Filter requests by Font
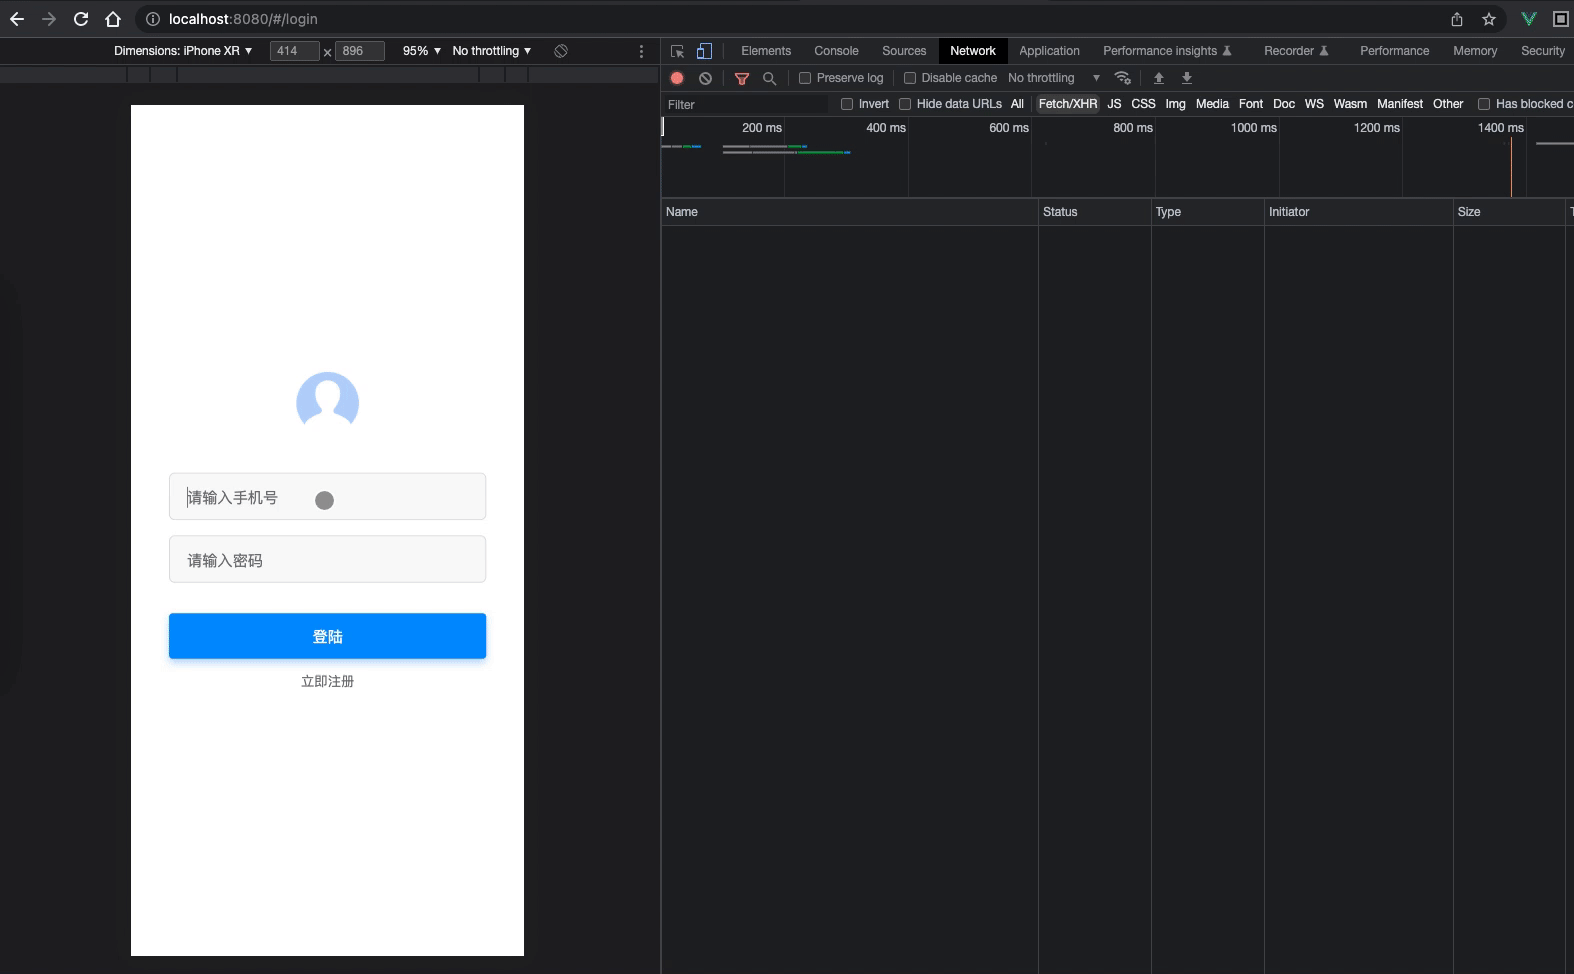The width and height of the screenshot is (1574, 974). (1251, 104)
